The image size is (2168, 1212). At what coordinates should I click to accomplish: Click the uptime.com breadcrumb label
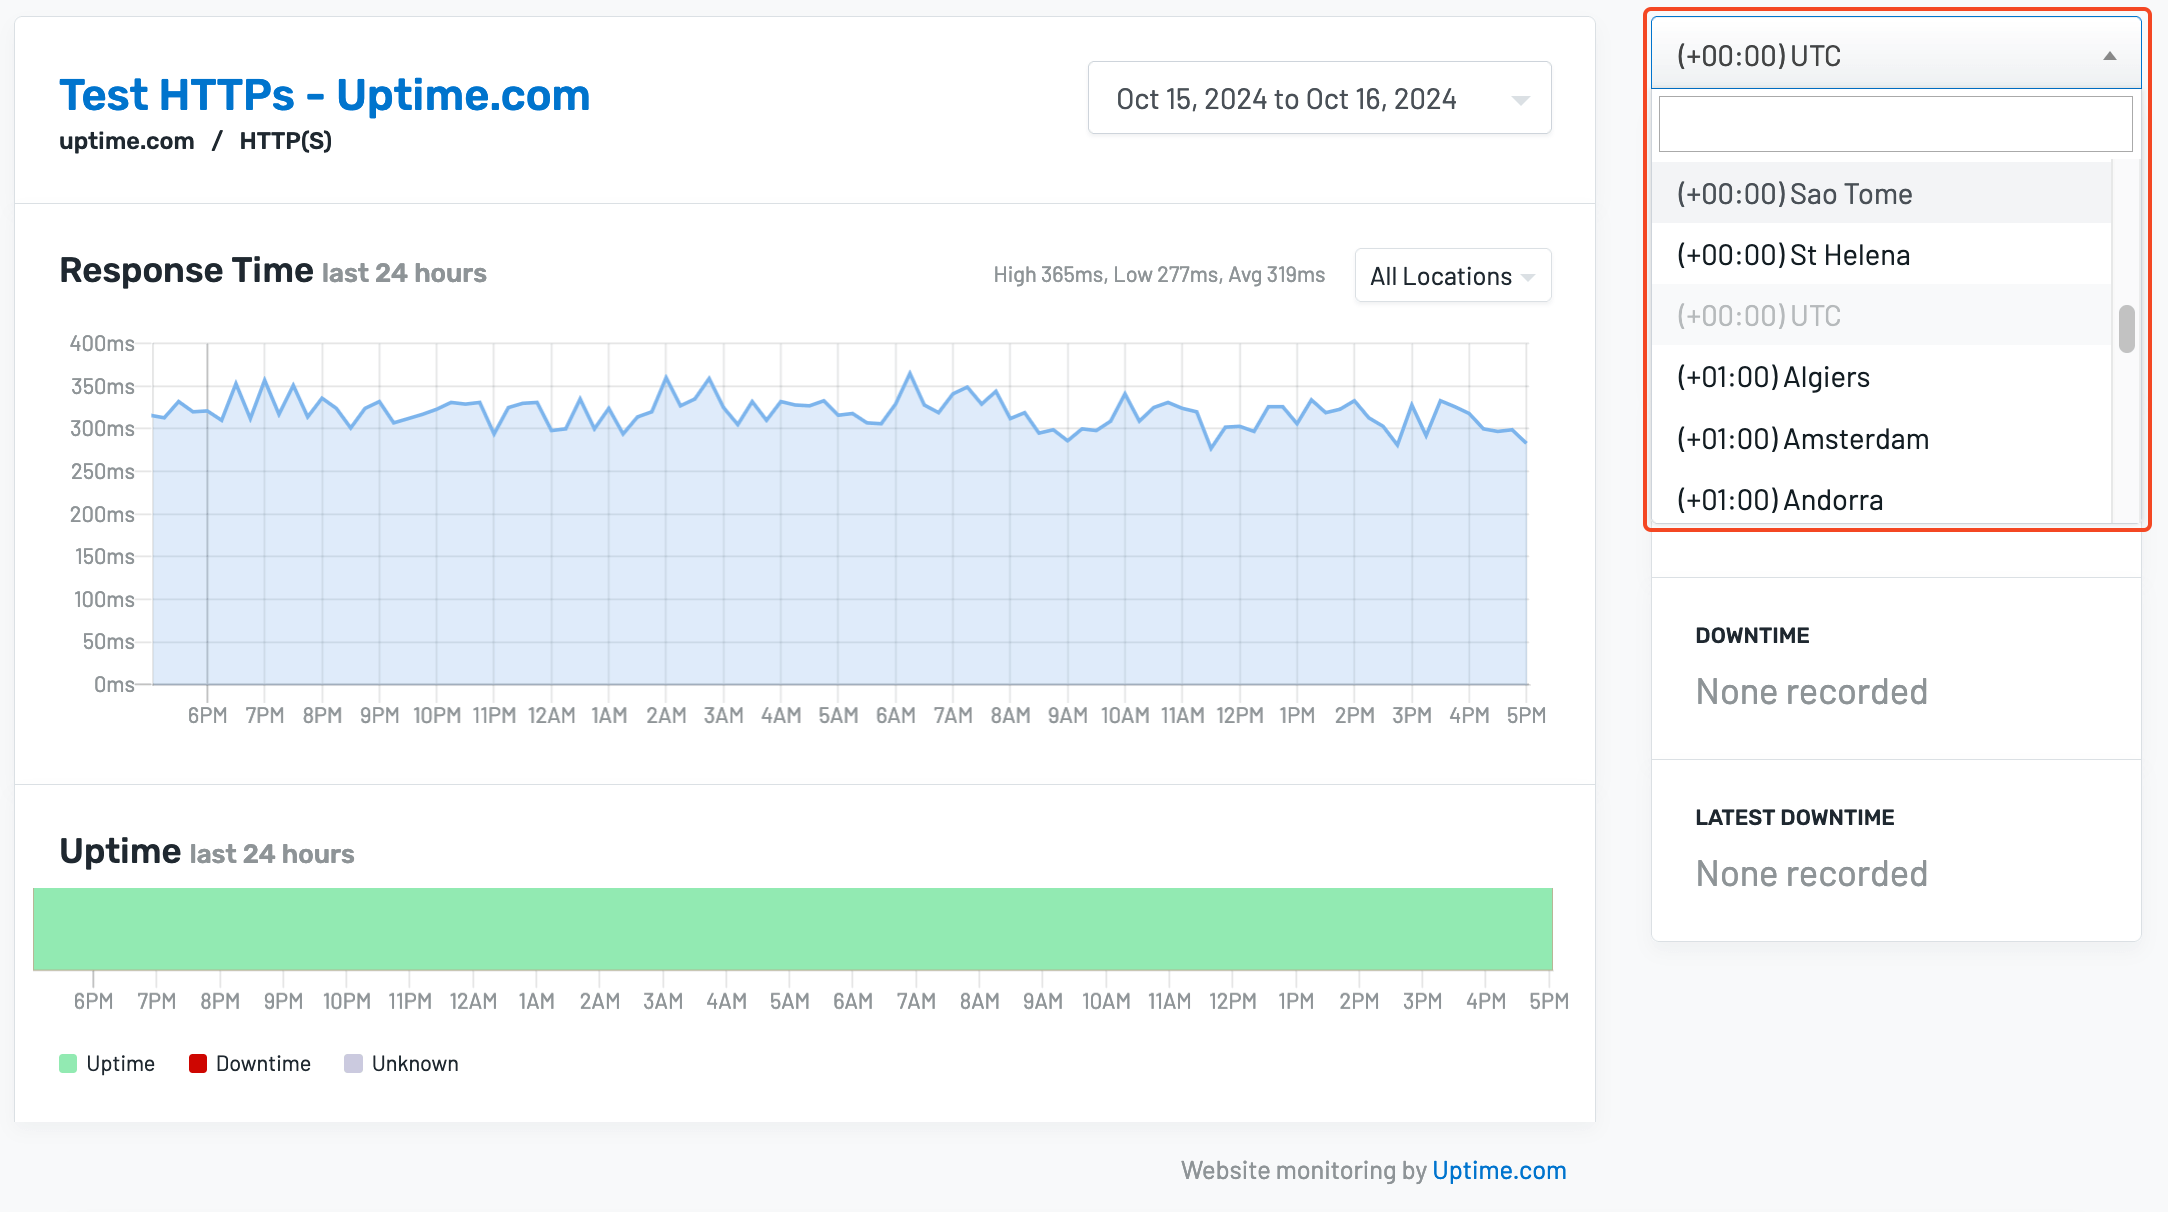point(126,140)
